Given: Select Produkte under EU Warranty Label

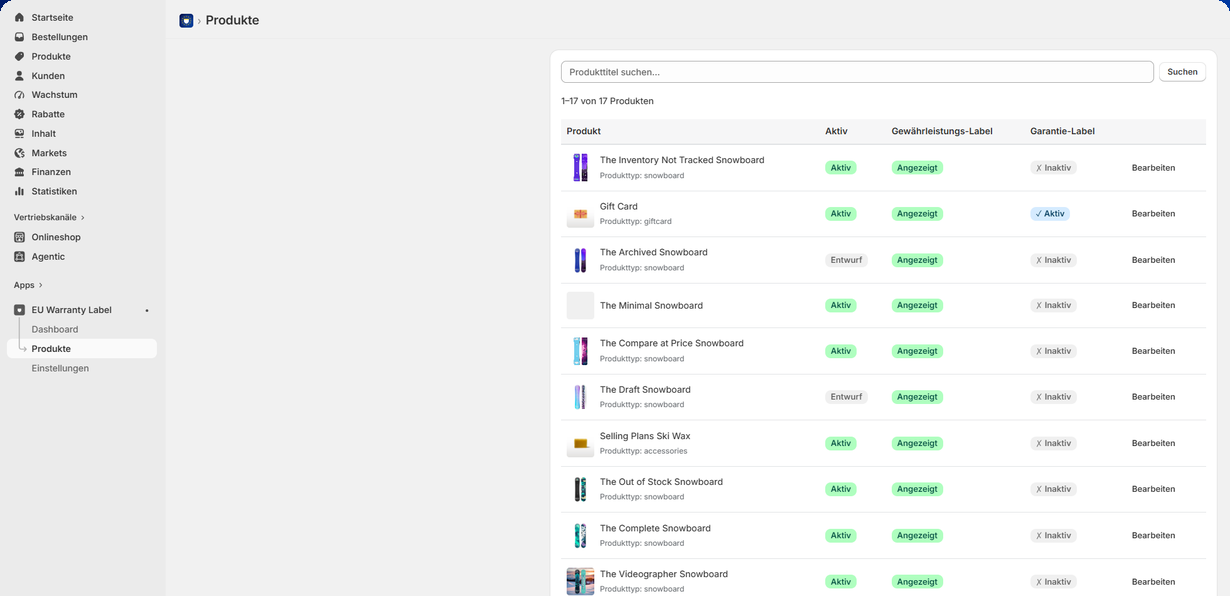Looking at the screenshot, I should pos(82,349).
